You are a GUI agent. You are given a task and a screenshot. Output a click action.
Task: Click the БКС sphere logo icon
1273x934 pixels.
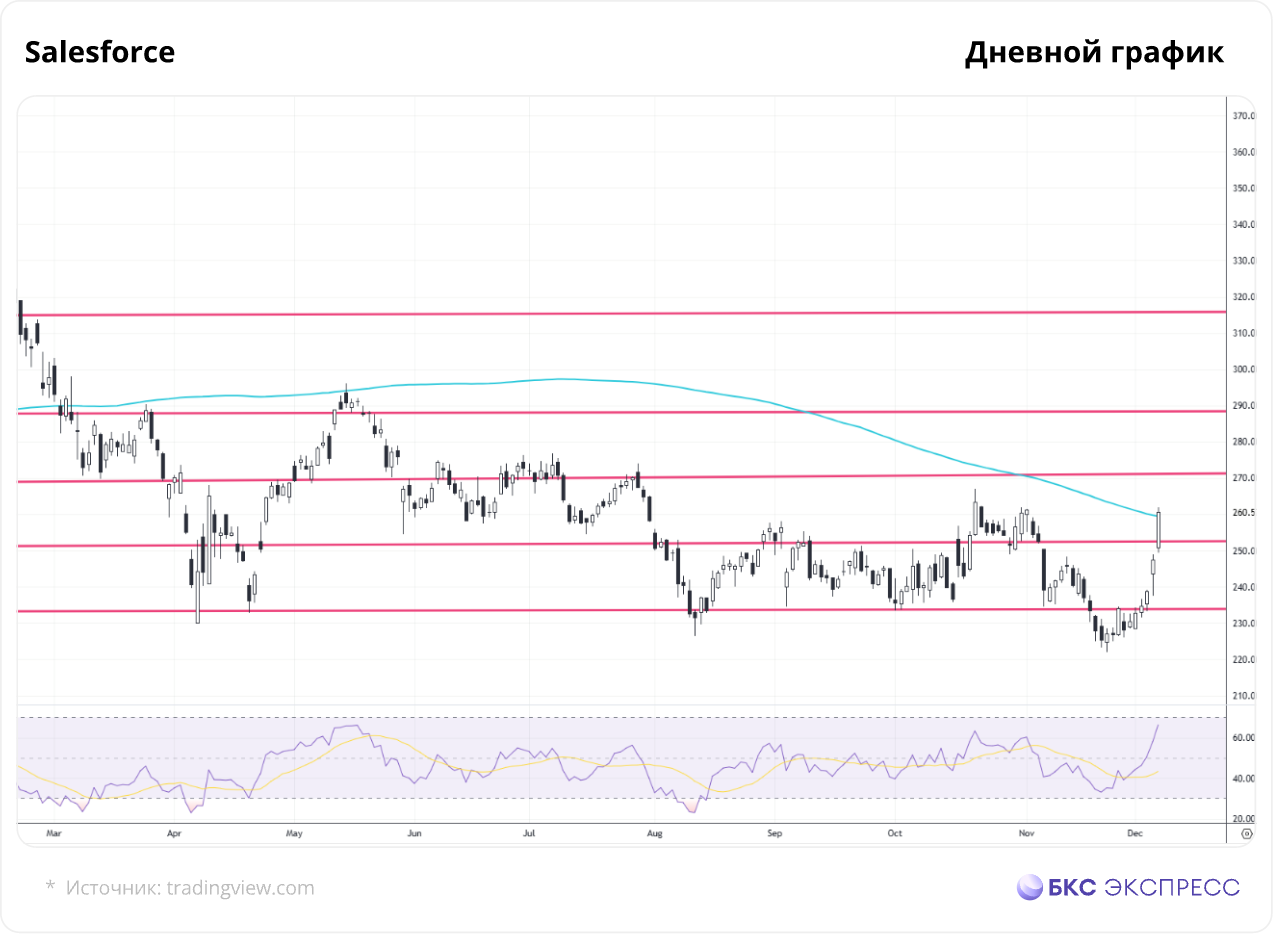pos(1029,887)
